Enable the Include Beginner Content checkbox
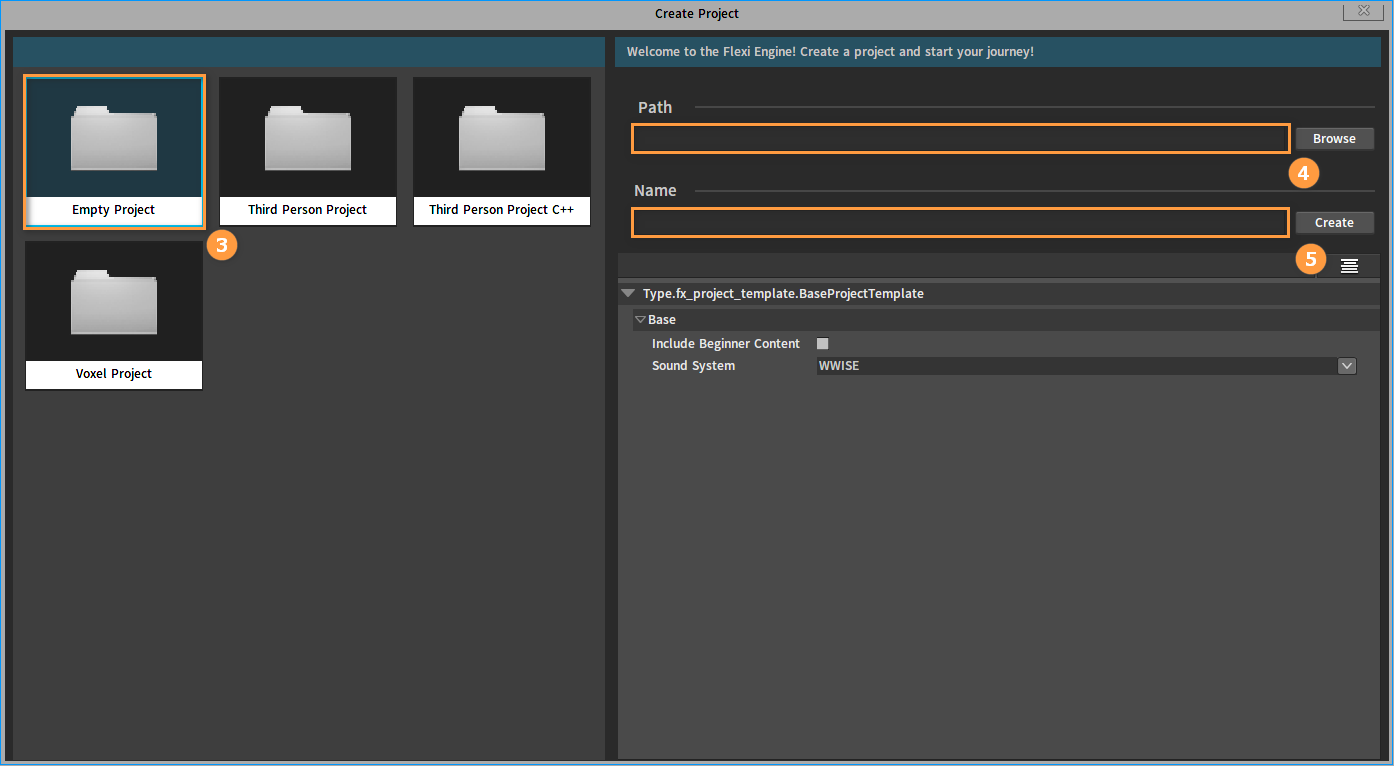Viewport: 1394px width, 766px height. click(823, 344)
